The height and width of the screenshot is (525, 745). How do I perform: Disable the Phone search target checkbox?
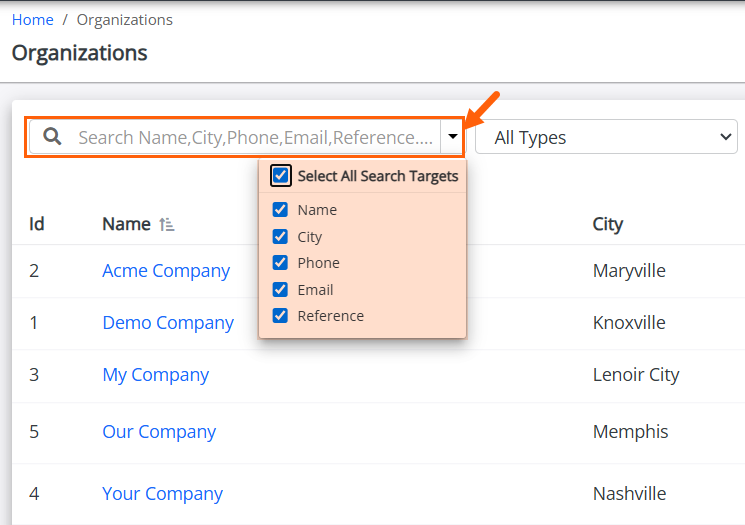[280, 262]
